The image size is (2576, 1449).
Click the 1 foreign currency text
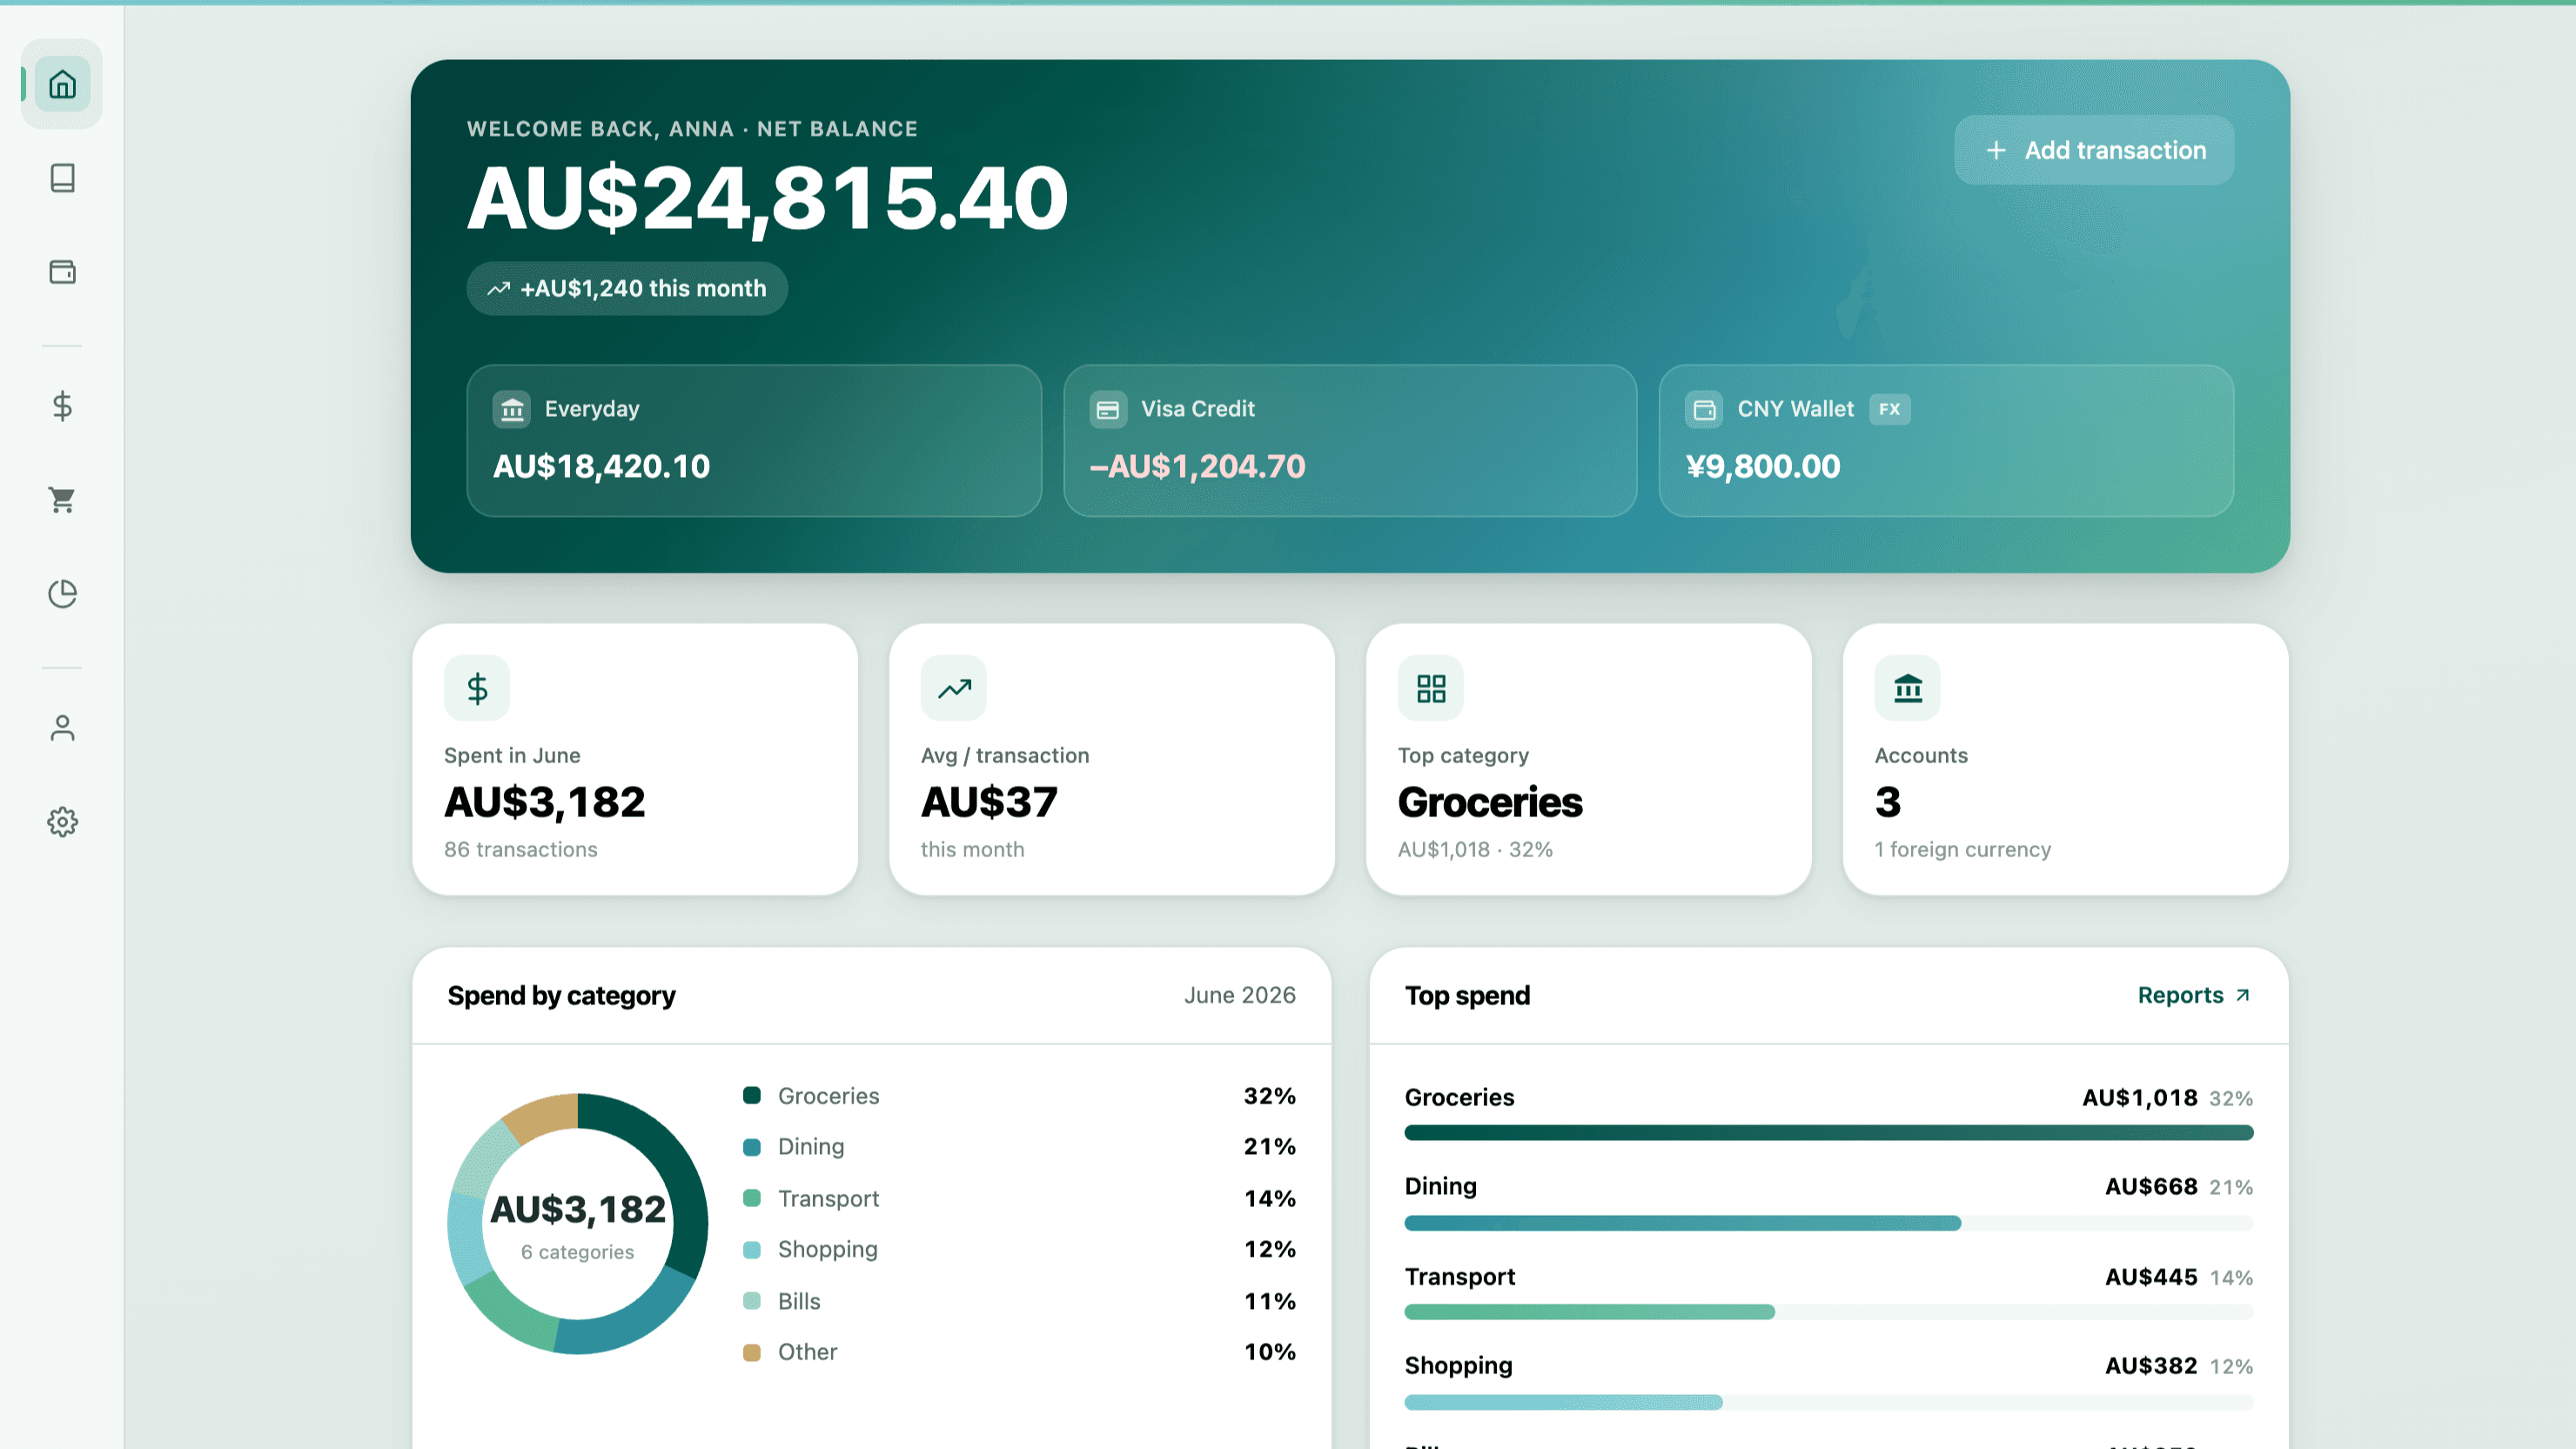pos(1963,850)
